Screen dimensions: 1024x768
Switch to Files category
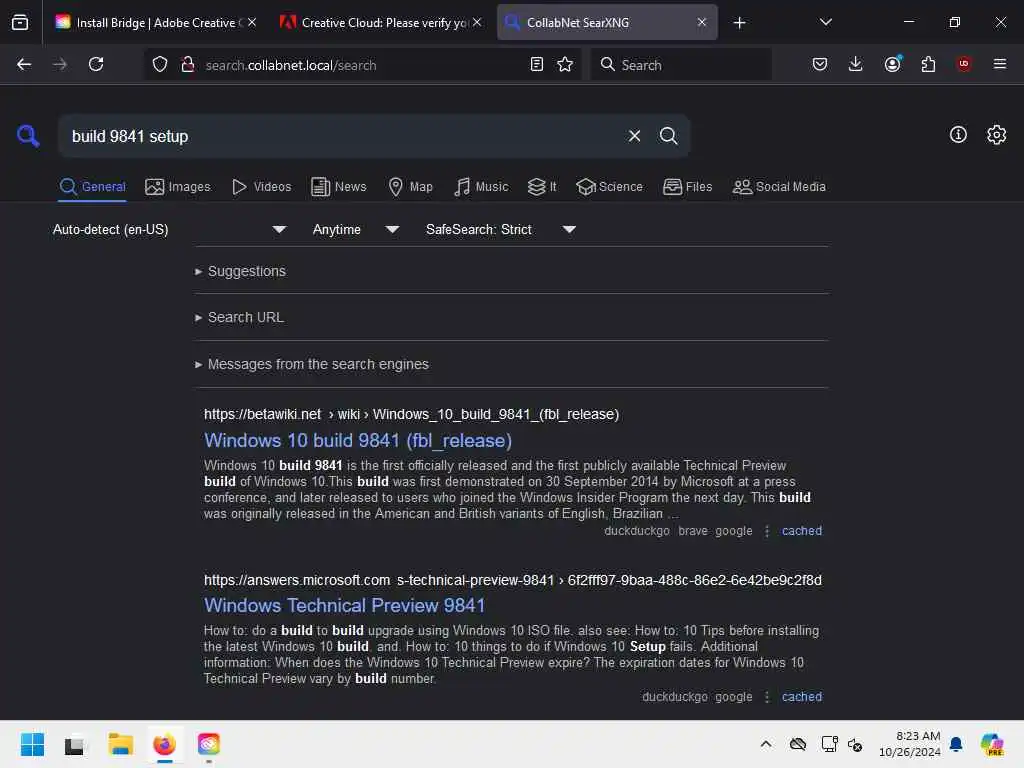pos(687,187)
